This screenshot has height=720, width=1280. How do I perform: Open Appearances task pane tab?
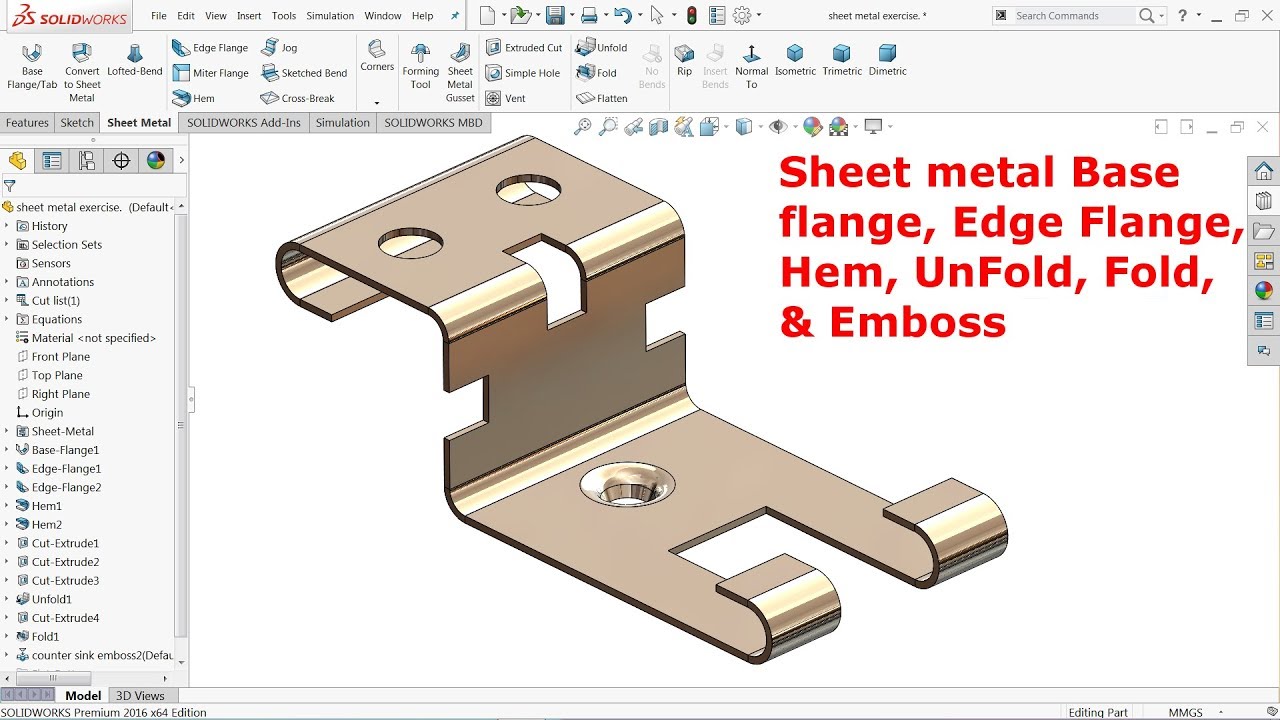[1264, 291]
